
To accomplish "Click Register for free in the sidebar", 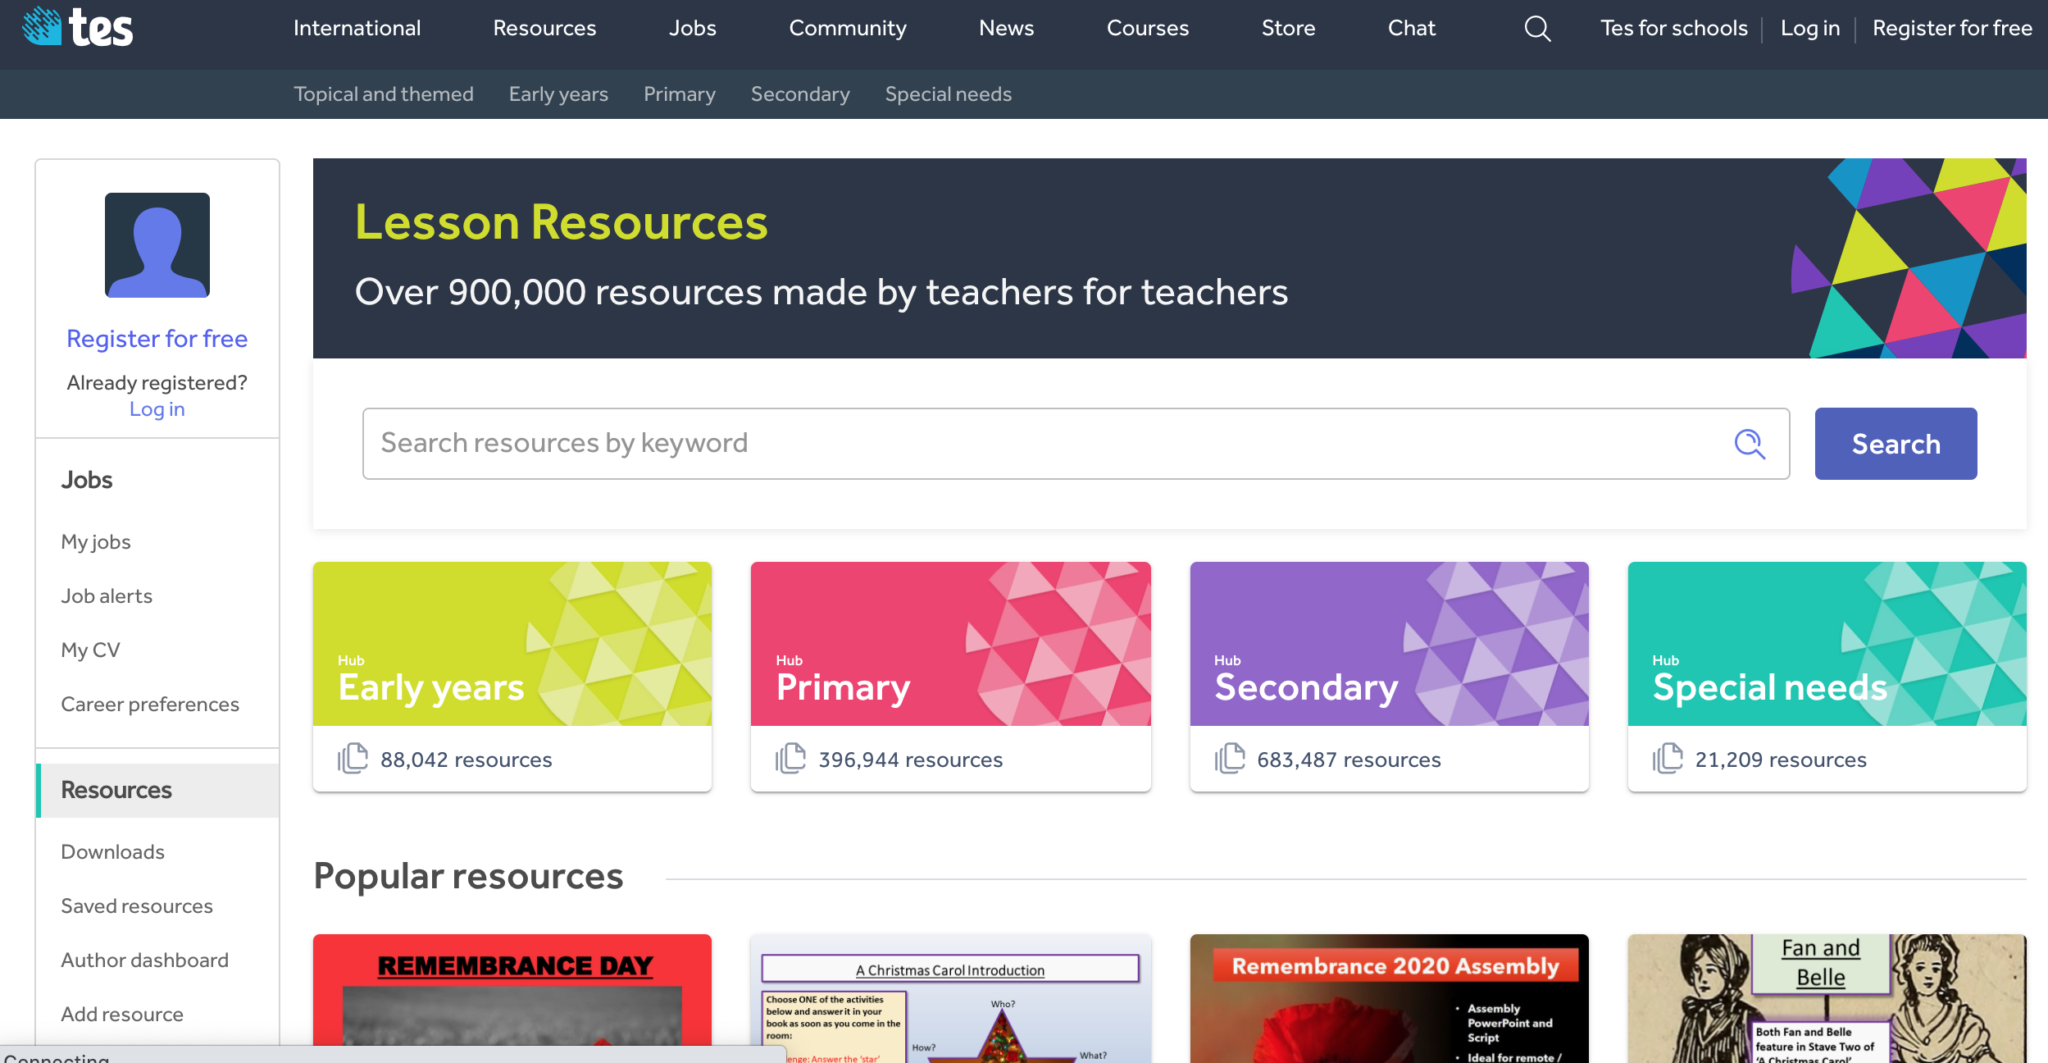I will (157, 339).
